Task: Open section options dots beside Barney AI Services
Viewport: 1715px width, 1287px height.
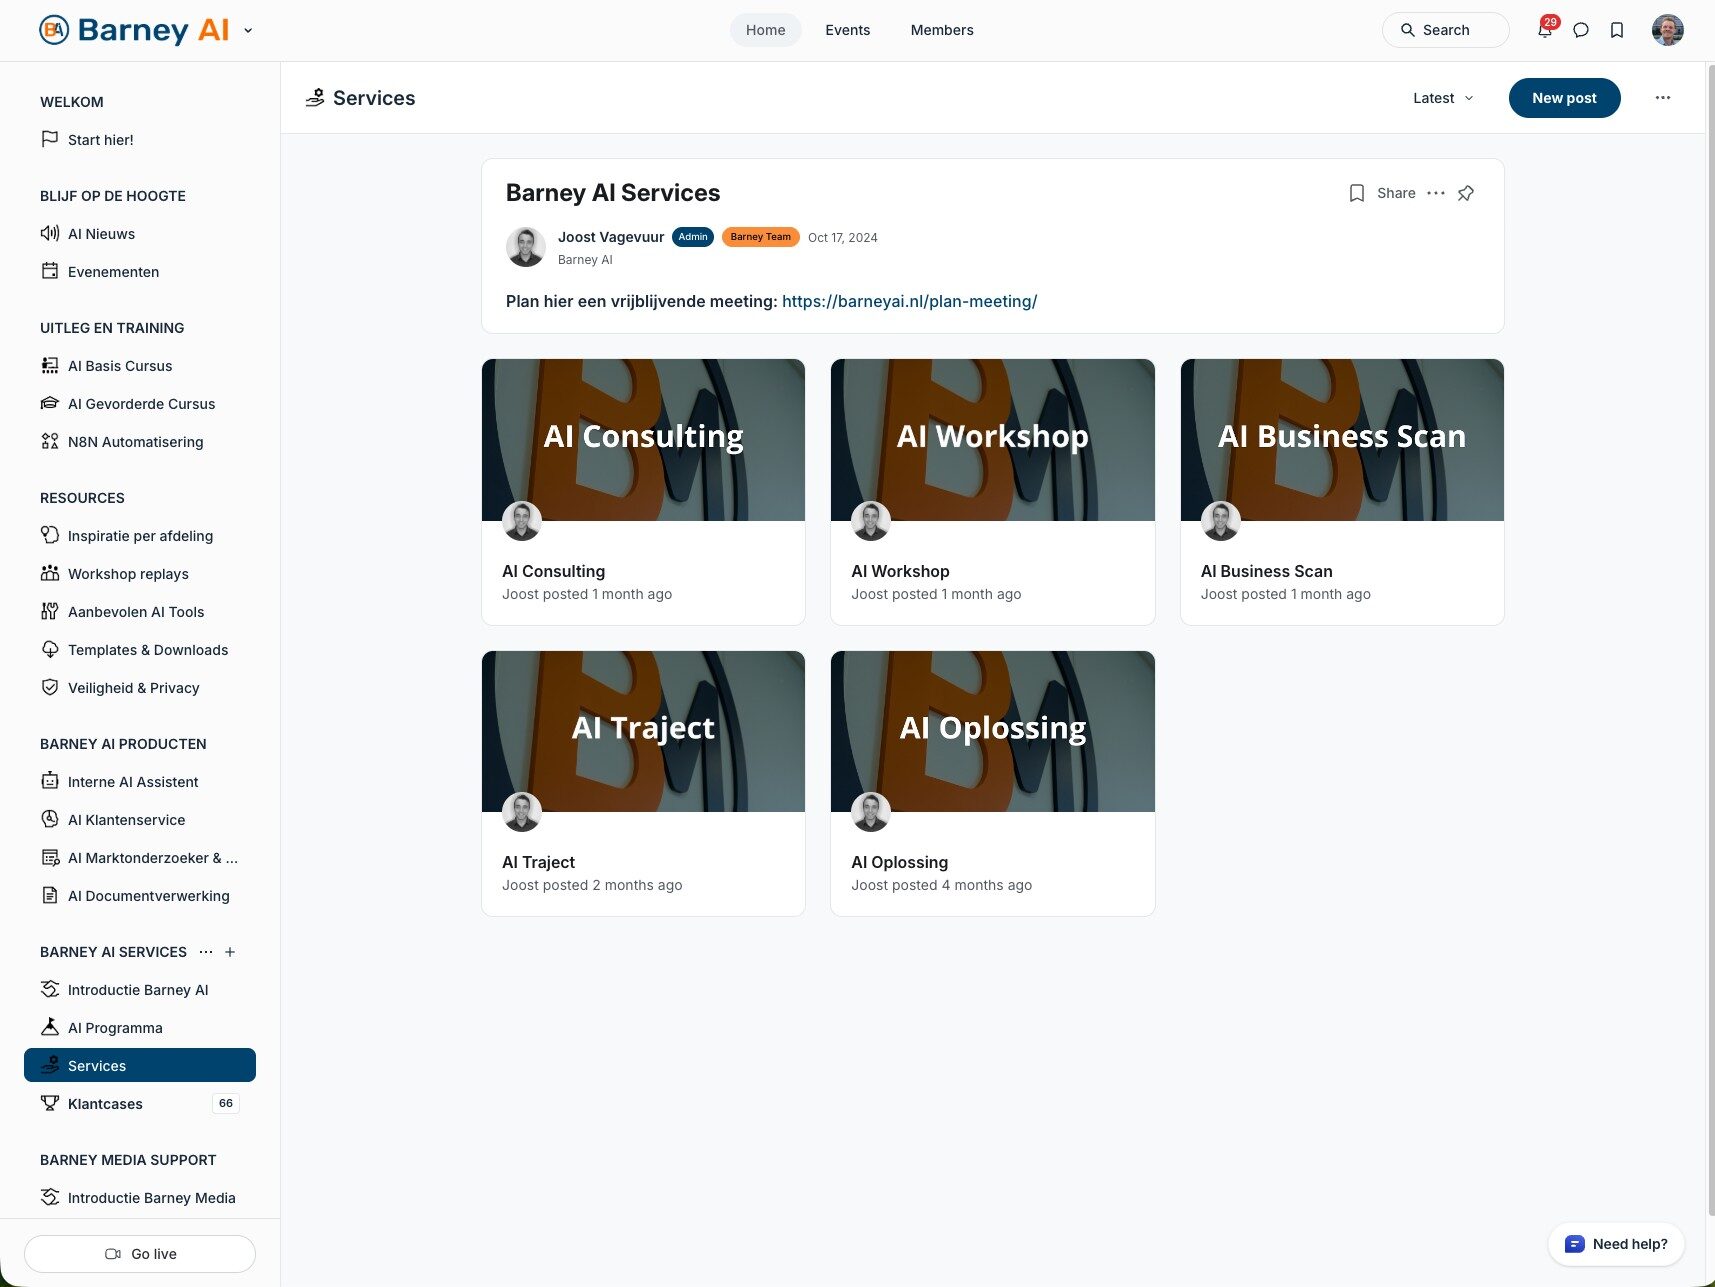Action: [x=206, y=952]
